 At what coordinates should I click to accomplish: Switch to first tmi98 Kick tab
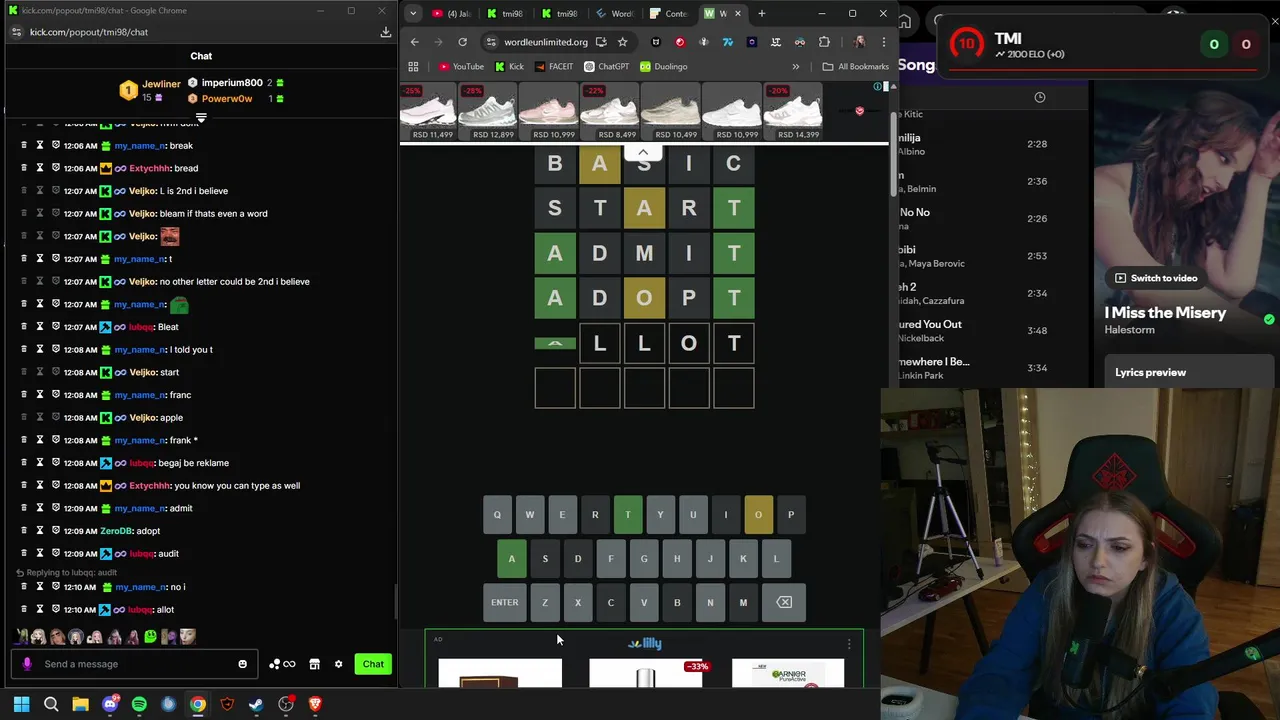tap(505, 13)
